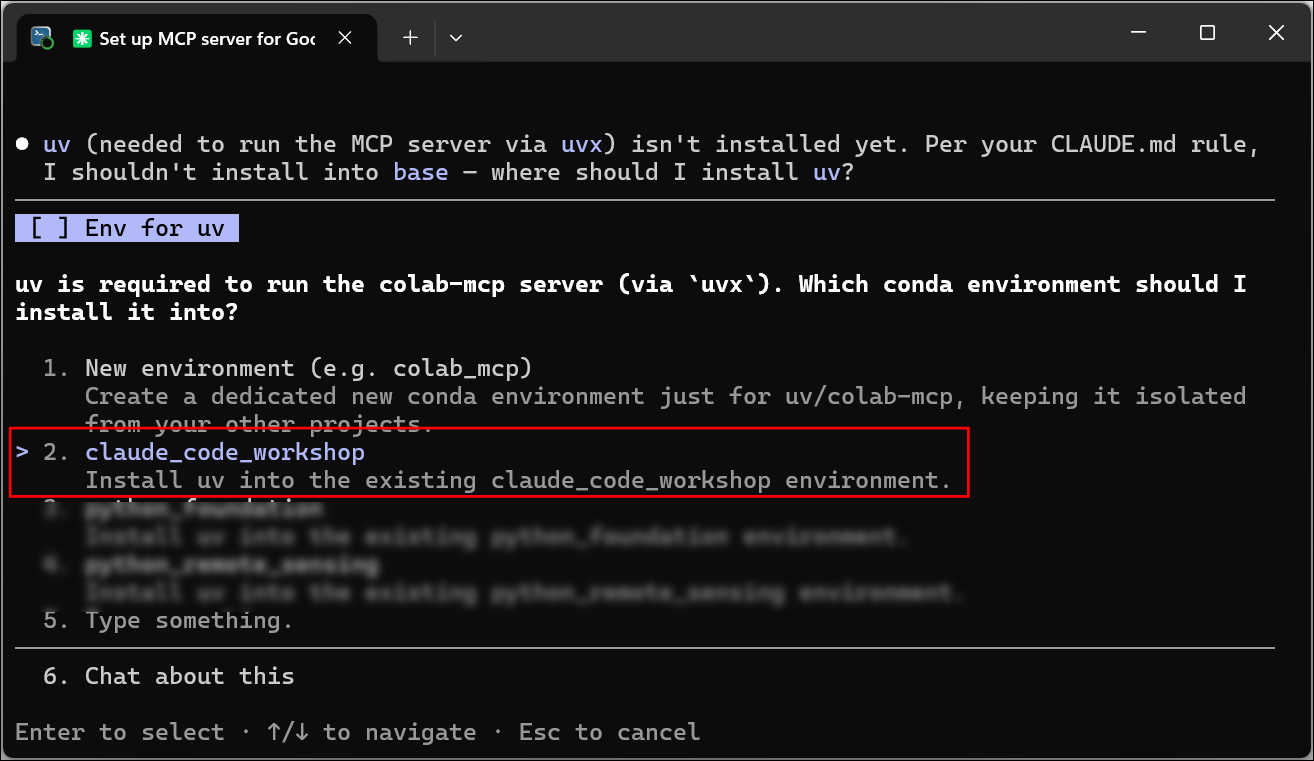1314x761 pixels.
Task: Open a new terminal tab with plus
Action: click(410, 38)
